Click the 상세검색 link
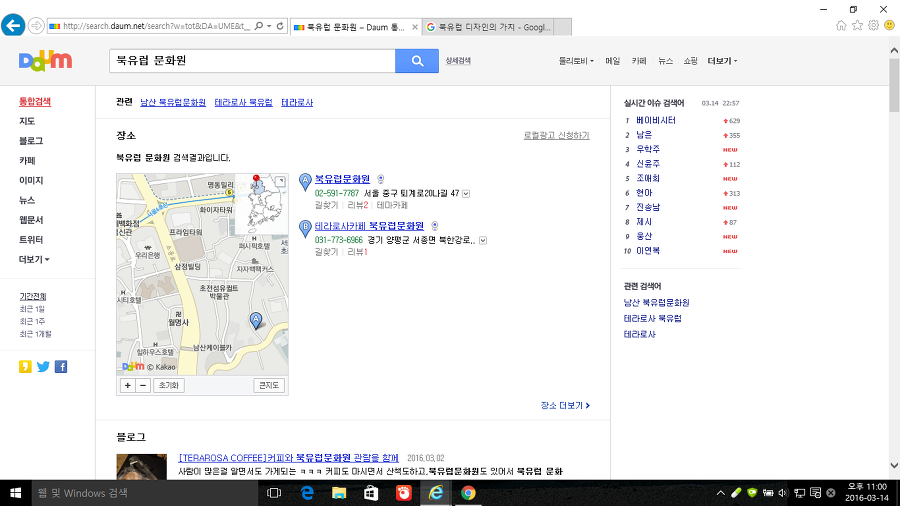 point(458,61)
